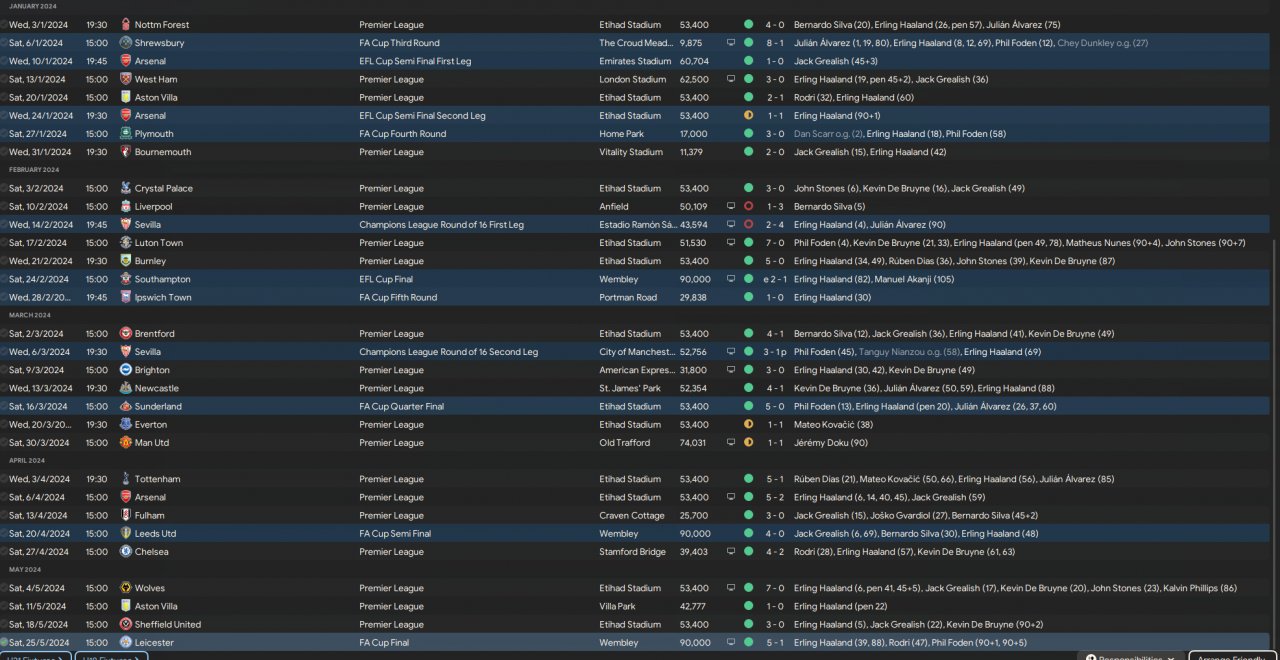
Task: Click the Sat, 25/5/2024 date cell
Action: click(x=39, y=643)
